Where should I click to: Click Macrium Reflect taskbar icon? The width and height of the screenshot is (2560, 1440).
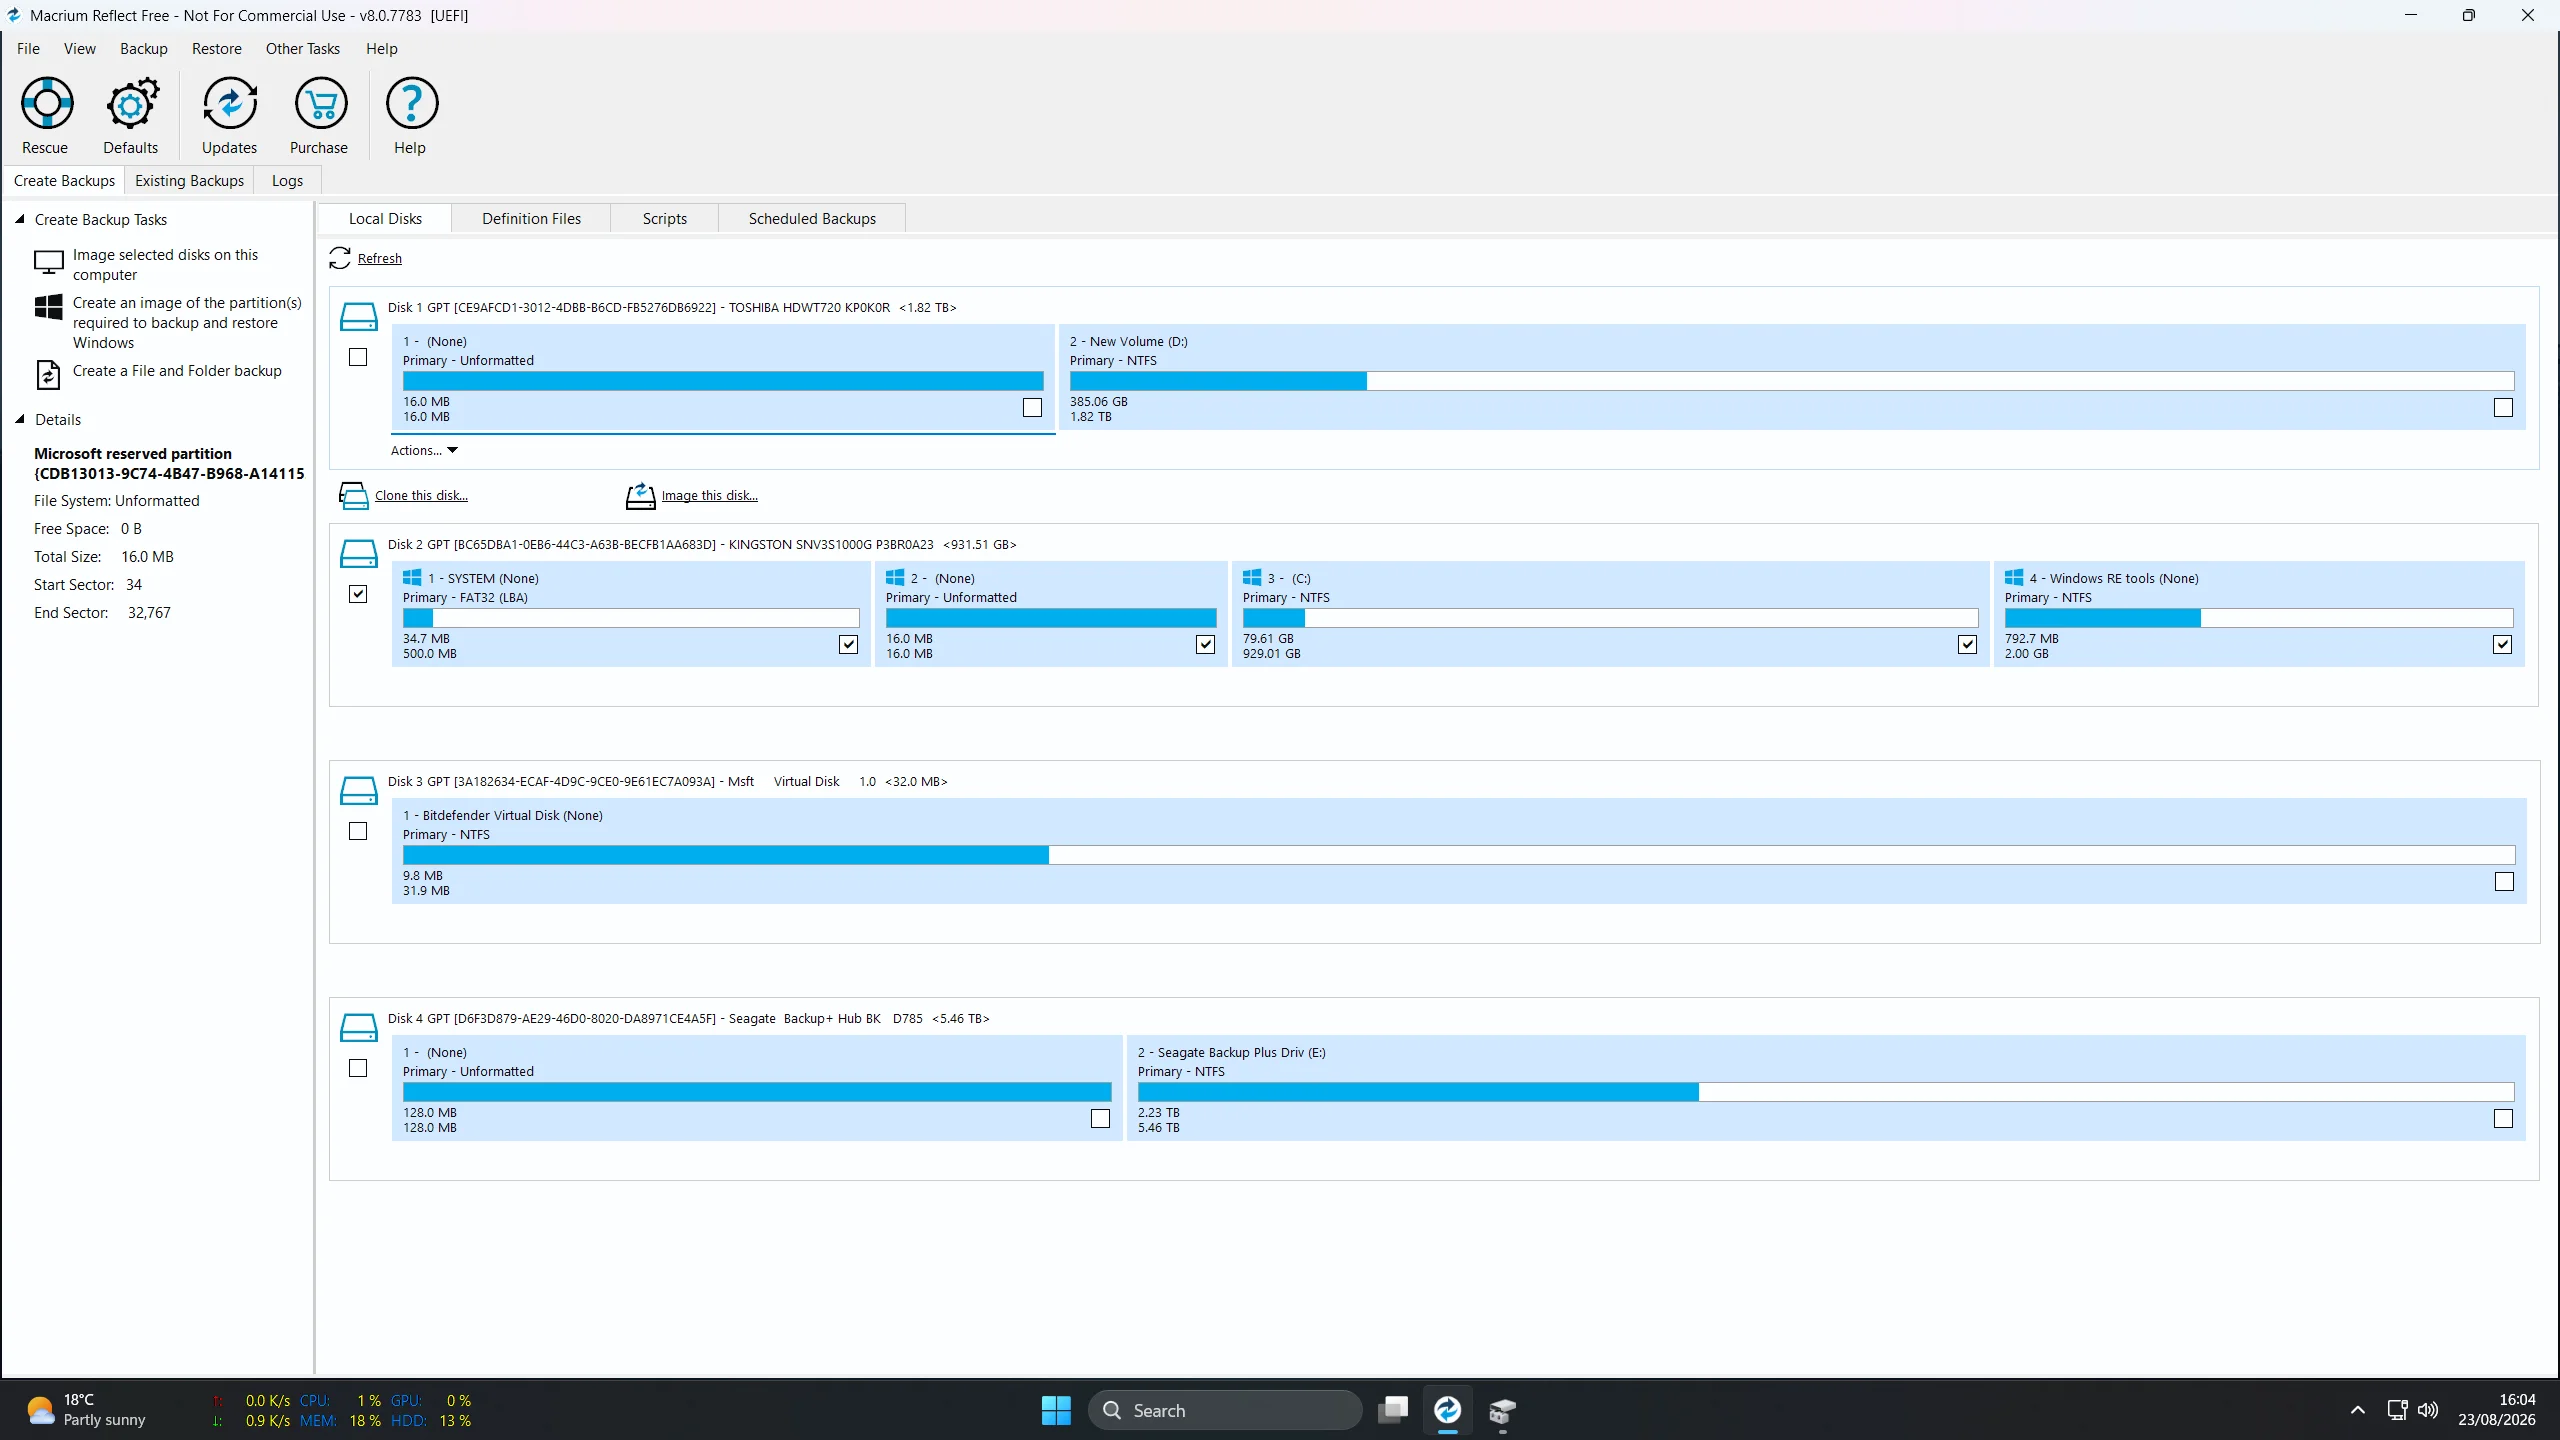(1447, 1410)
